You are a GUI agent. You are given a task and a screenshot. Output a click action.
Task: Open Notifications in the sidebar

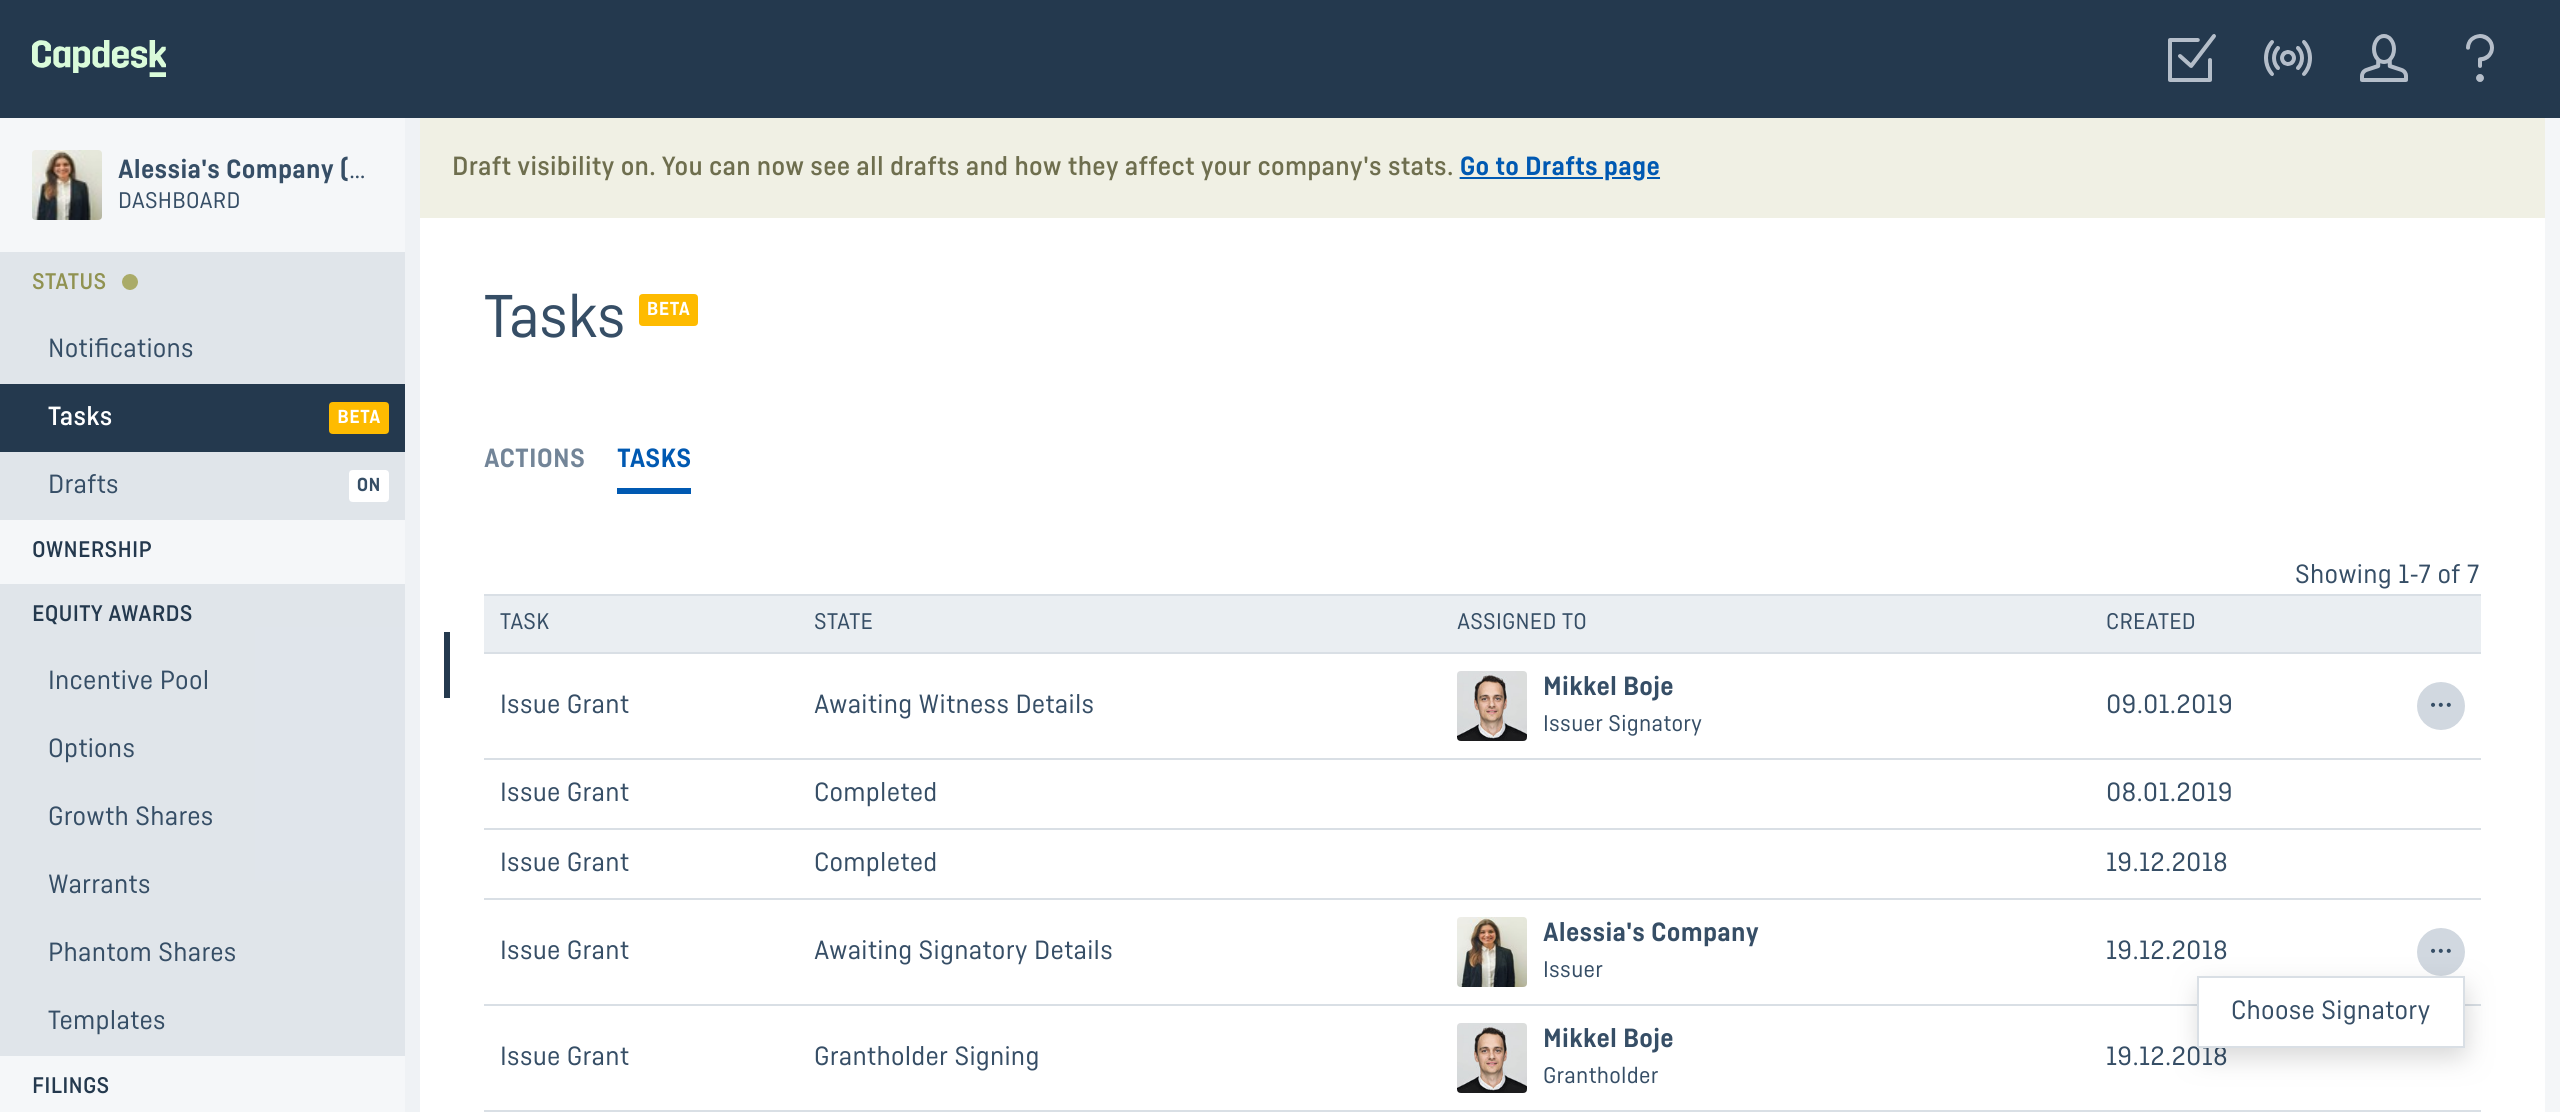coord(202,348)
